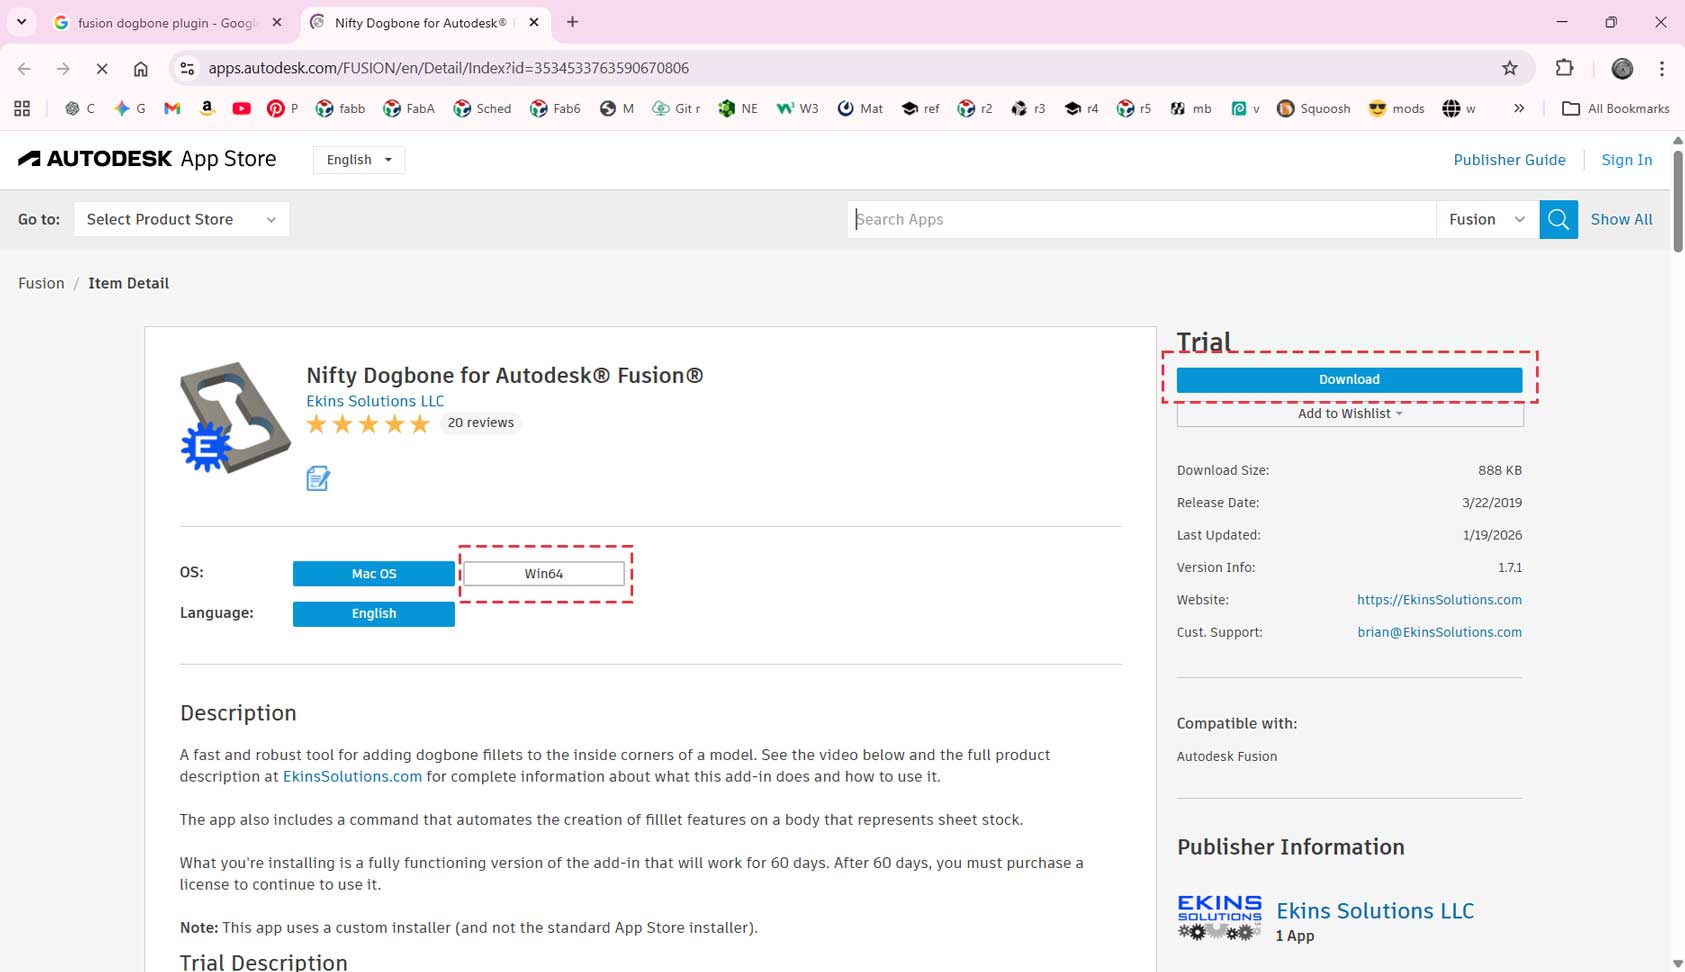Image resolution: width=1685 pixels, height=972 pixels.
Task: Select the Mac OS option
Action: pos(374,573)
